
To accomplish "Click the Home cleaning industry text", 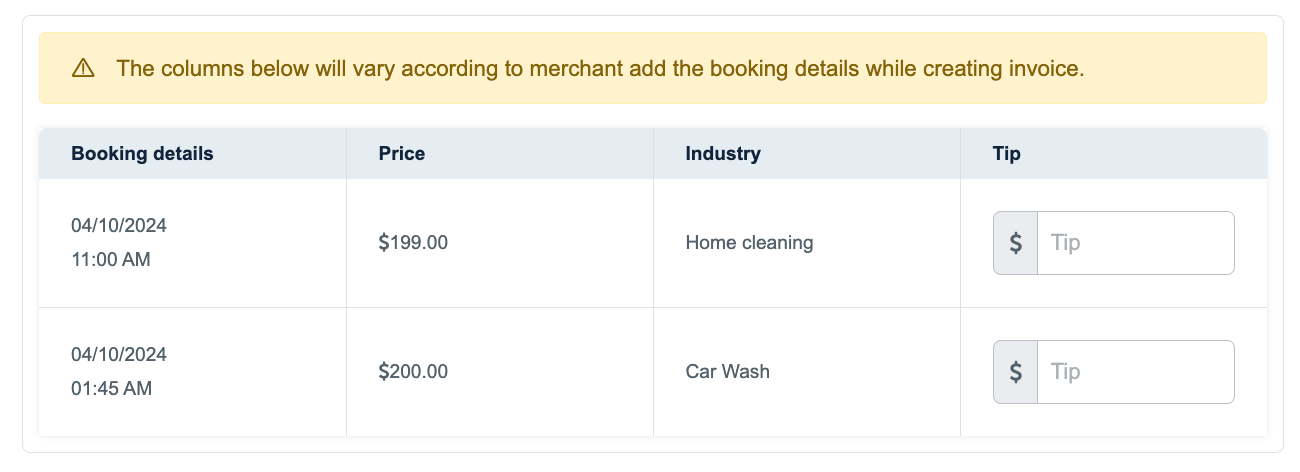I will point(749,243).
